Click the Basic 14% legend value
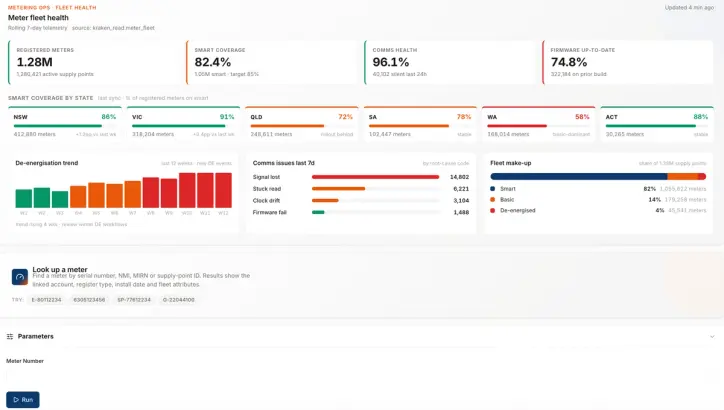724x410 pixels. (654, 199)
